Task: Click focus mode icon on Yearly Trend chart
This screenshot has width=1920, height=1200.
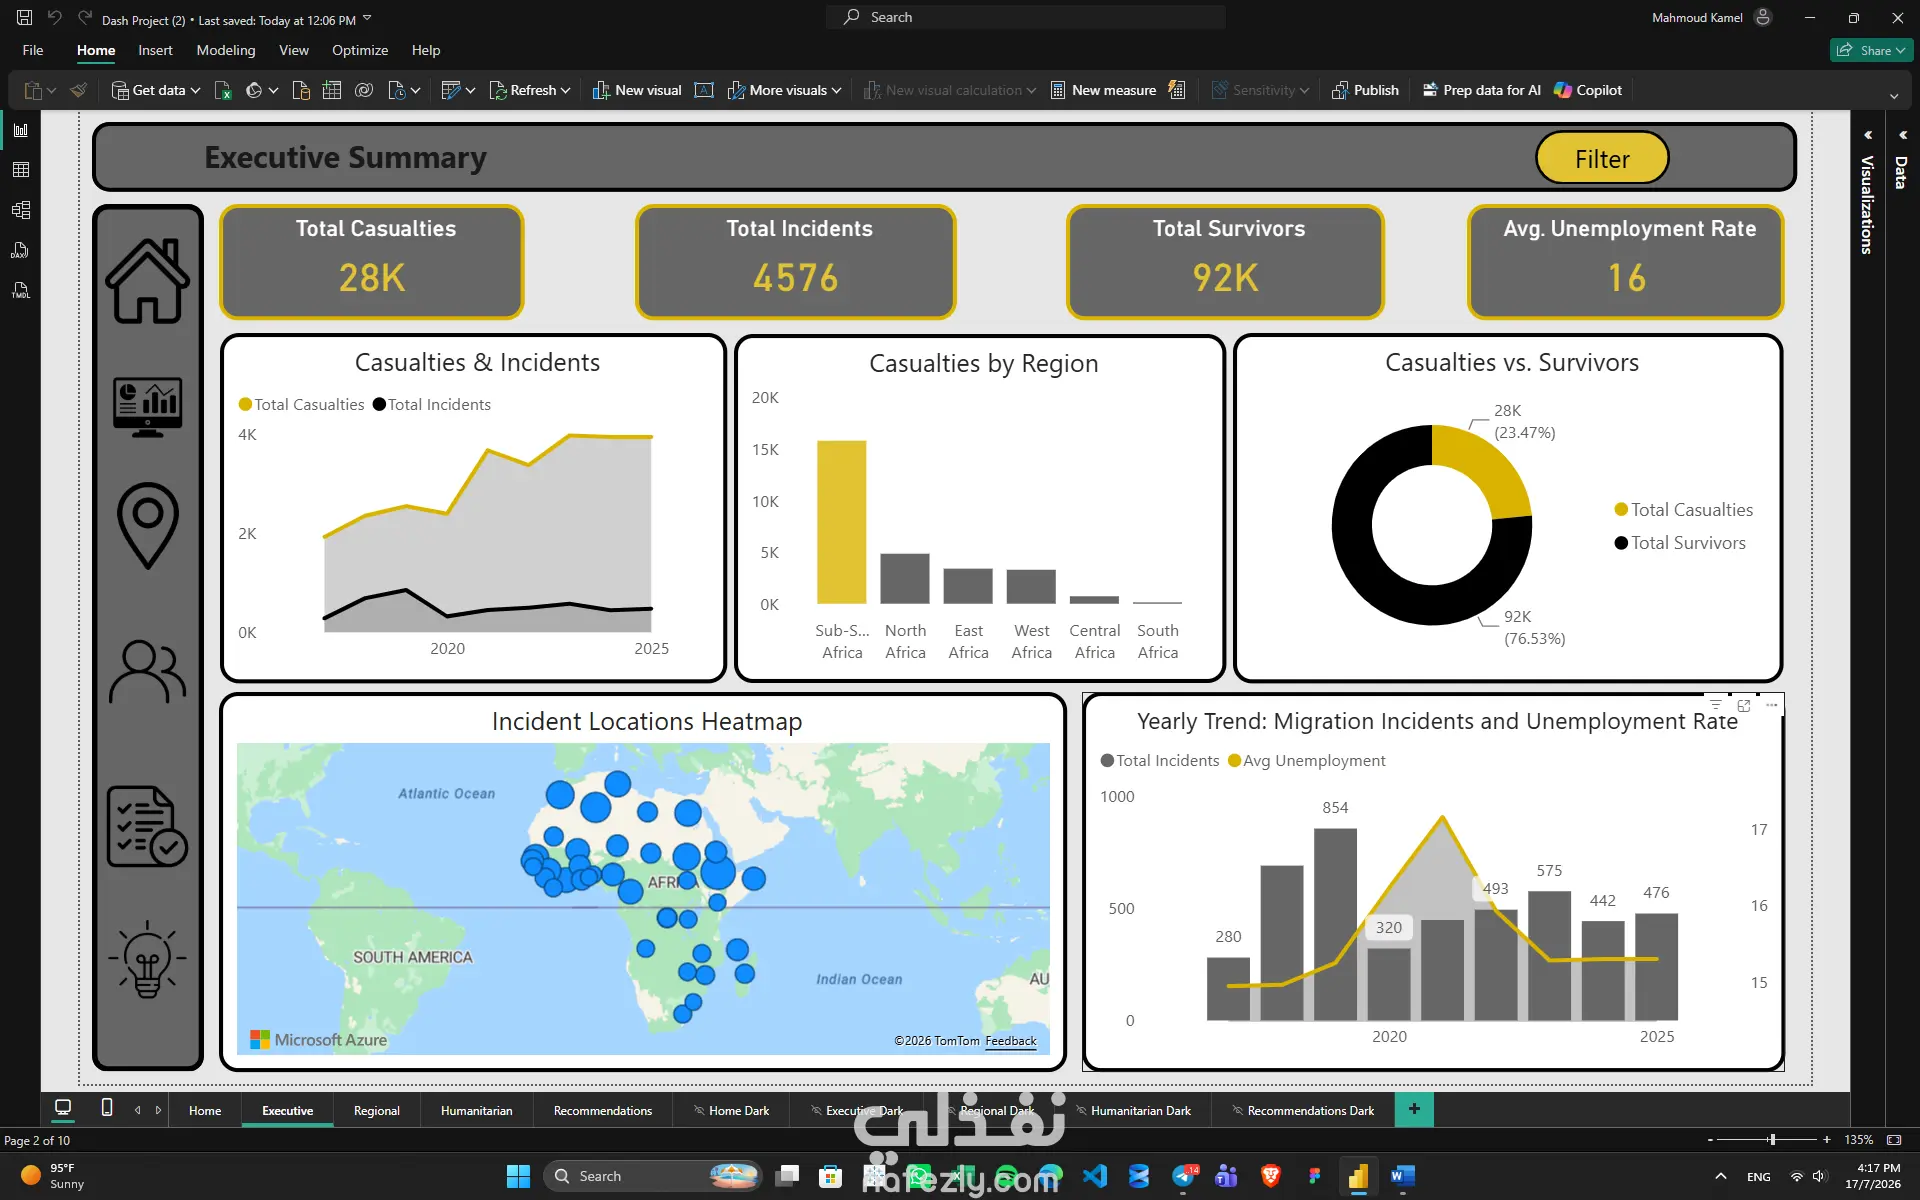Action: (1744, 705)
